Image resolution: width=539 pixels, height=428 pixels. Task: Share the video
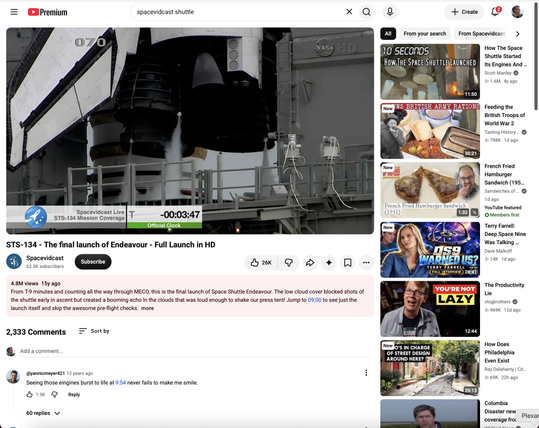click(310, 263)
